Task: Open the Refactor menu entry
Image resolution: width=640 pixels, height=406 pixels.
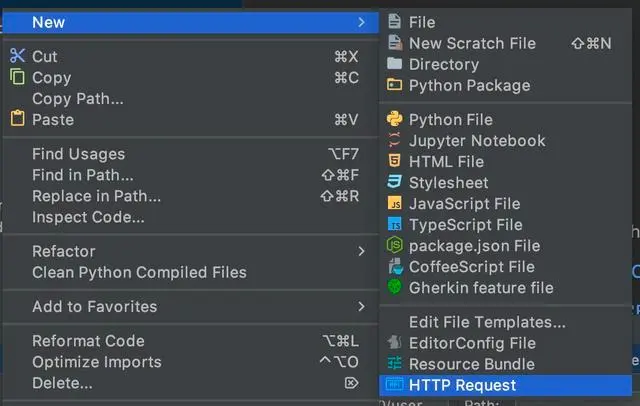Action: click(x=191, y=251)
